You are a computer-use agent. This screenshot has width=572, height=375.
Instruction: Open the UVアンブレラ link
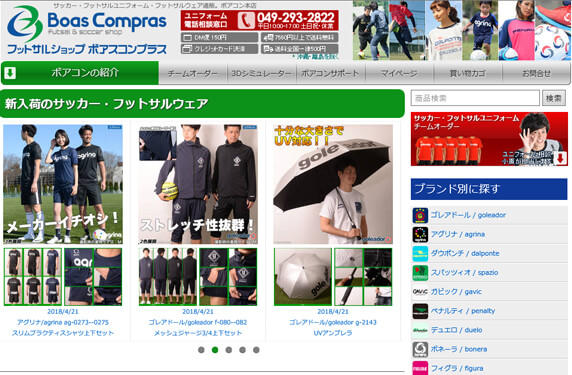click(x=333, y=333)
